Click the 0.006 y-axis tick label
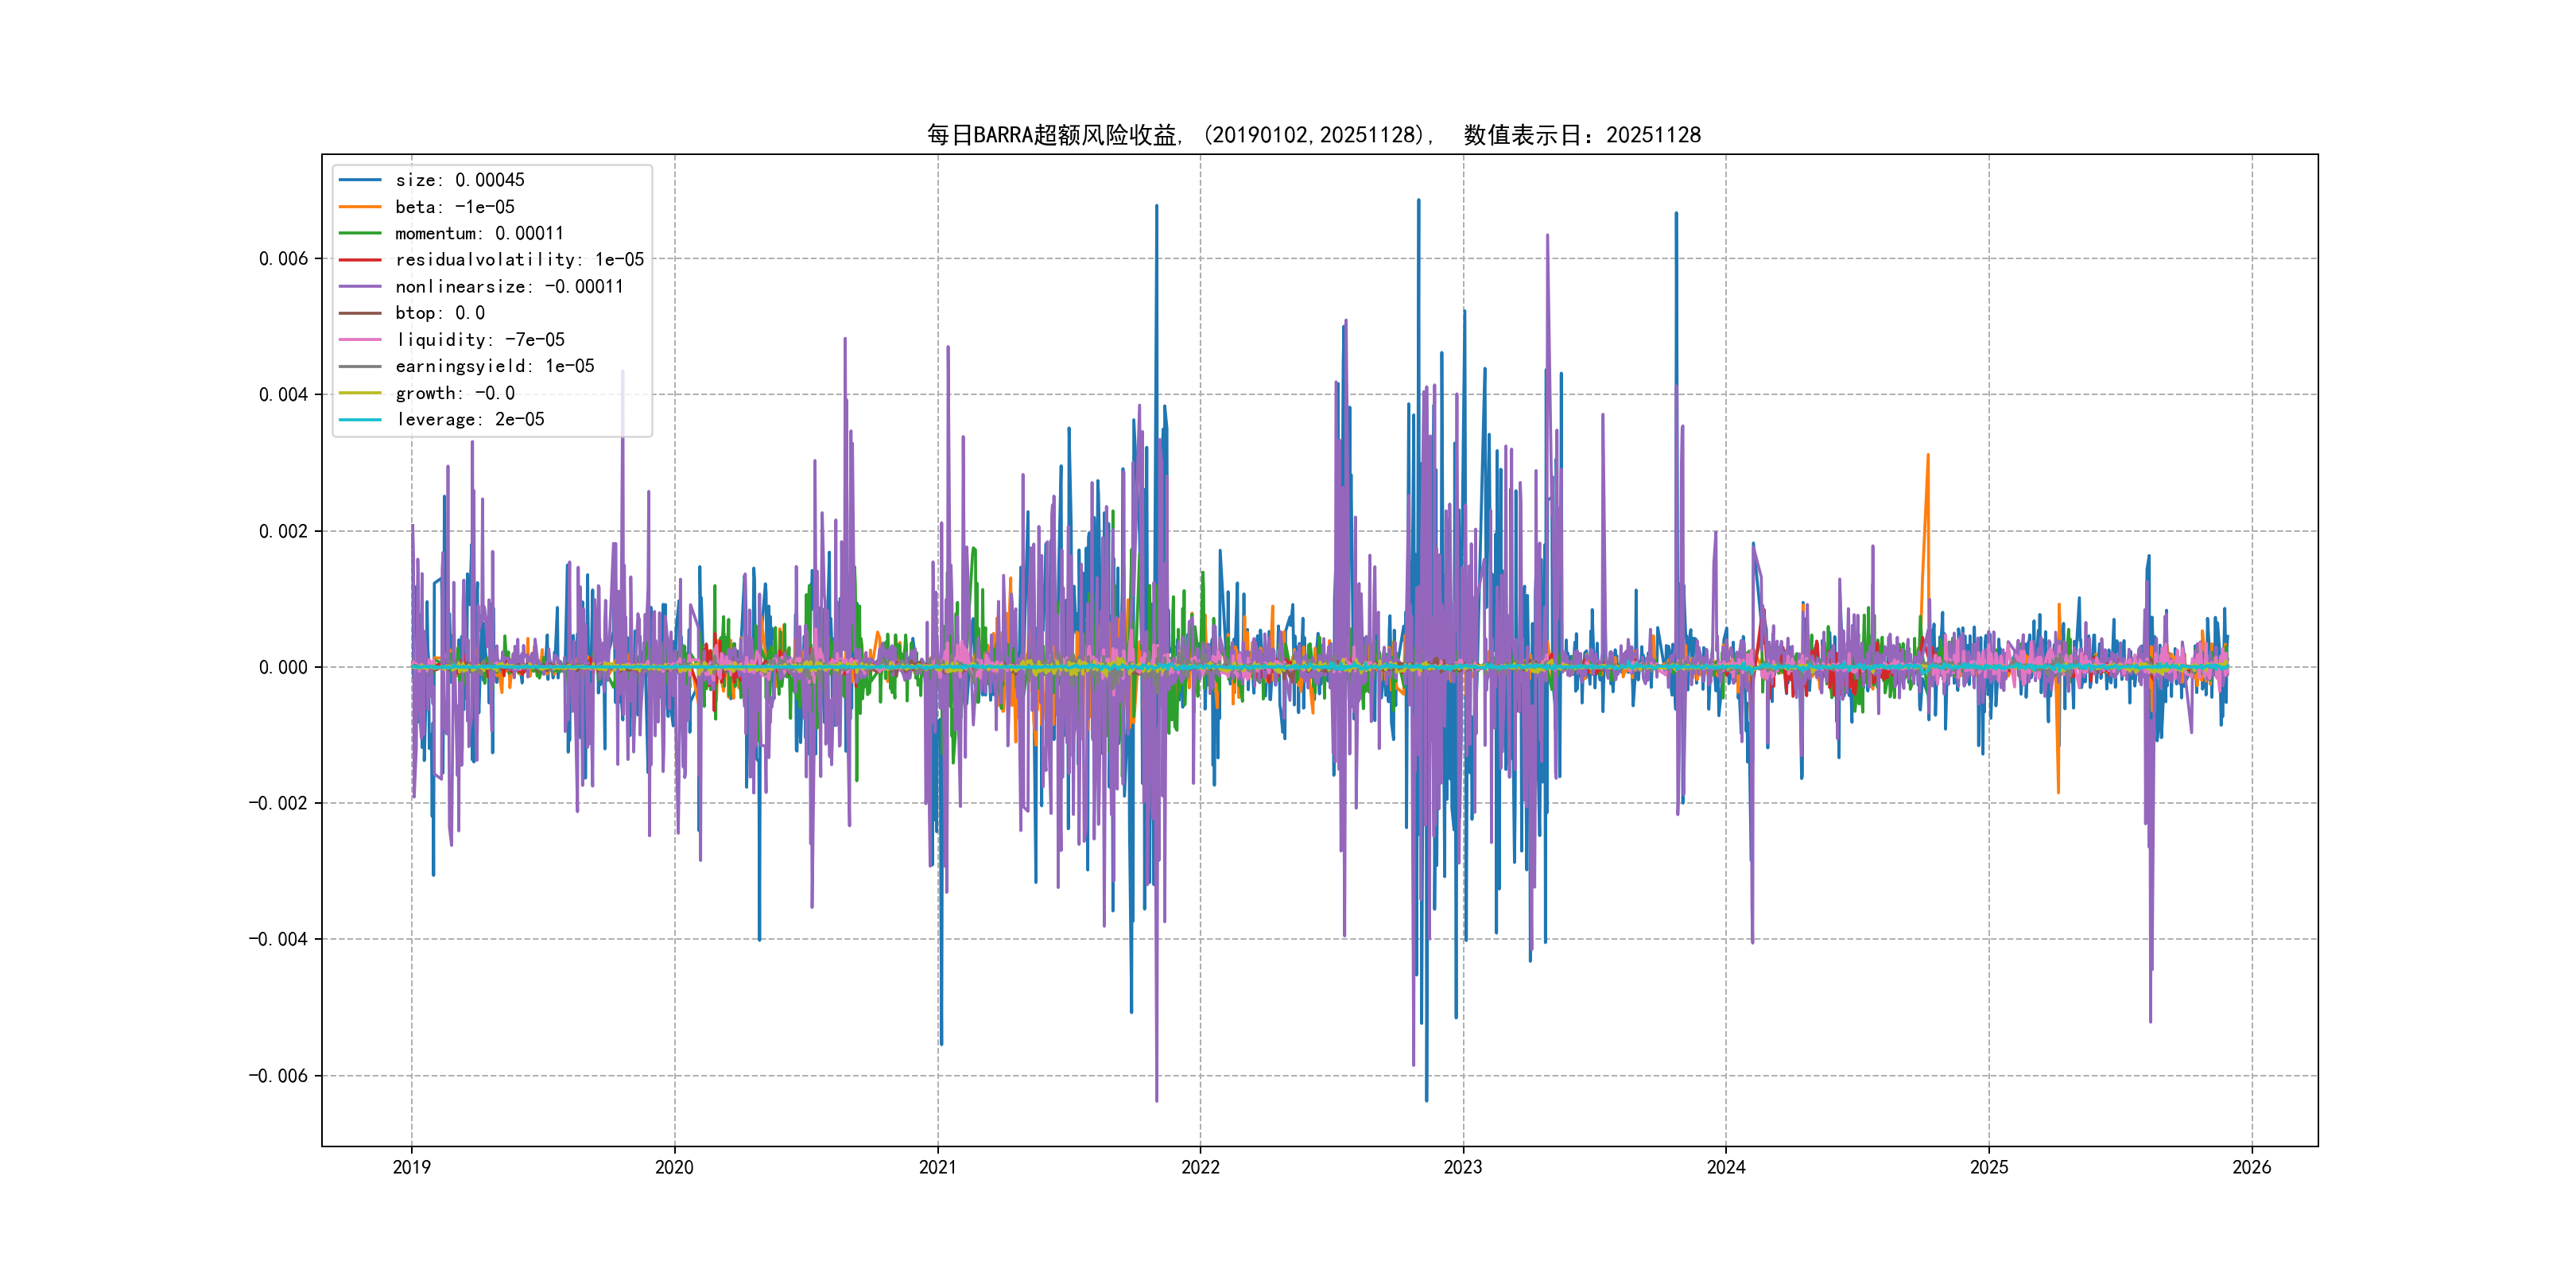Screen dimensions: 2576x1288 pos(283,259)
